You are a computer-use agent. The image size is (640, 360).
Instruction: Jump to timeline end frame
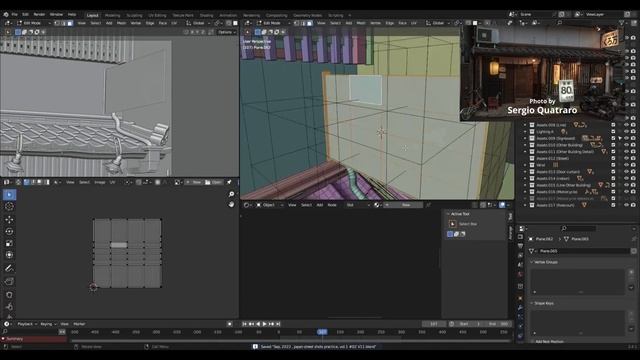point(278,324)
